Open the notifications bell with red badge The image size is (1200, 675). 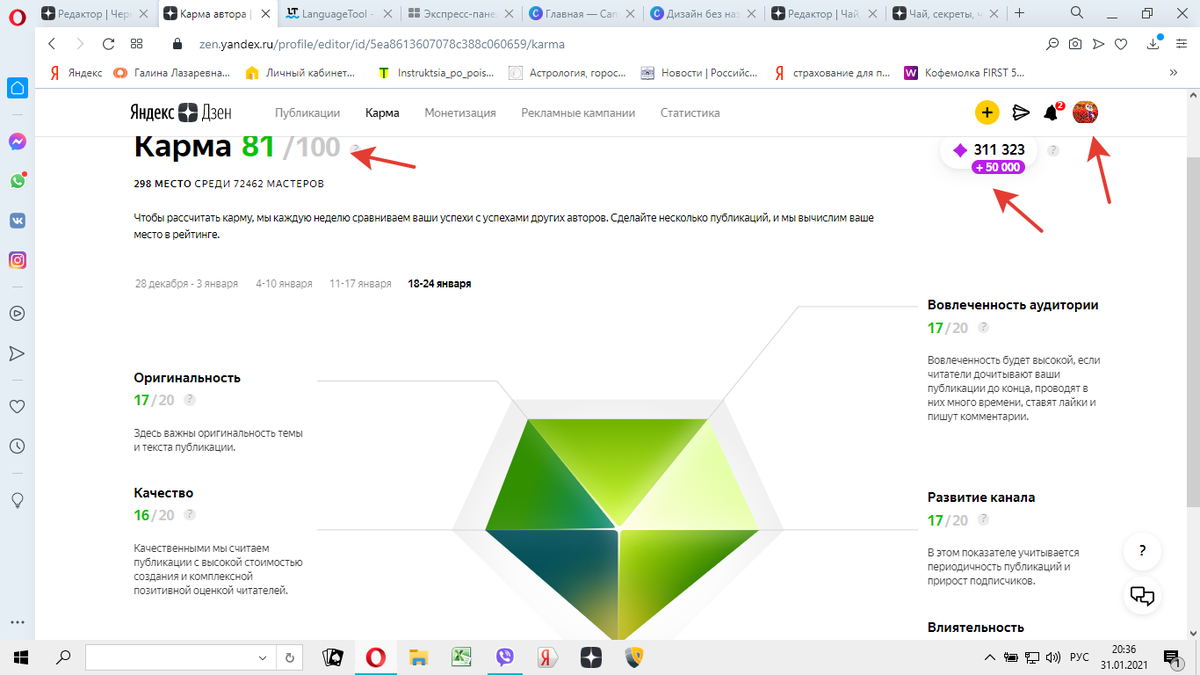click(x=1052, y=112)
